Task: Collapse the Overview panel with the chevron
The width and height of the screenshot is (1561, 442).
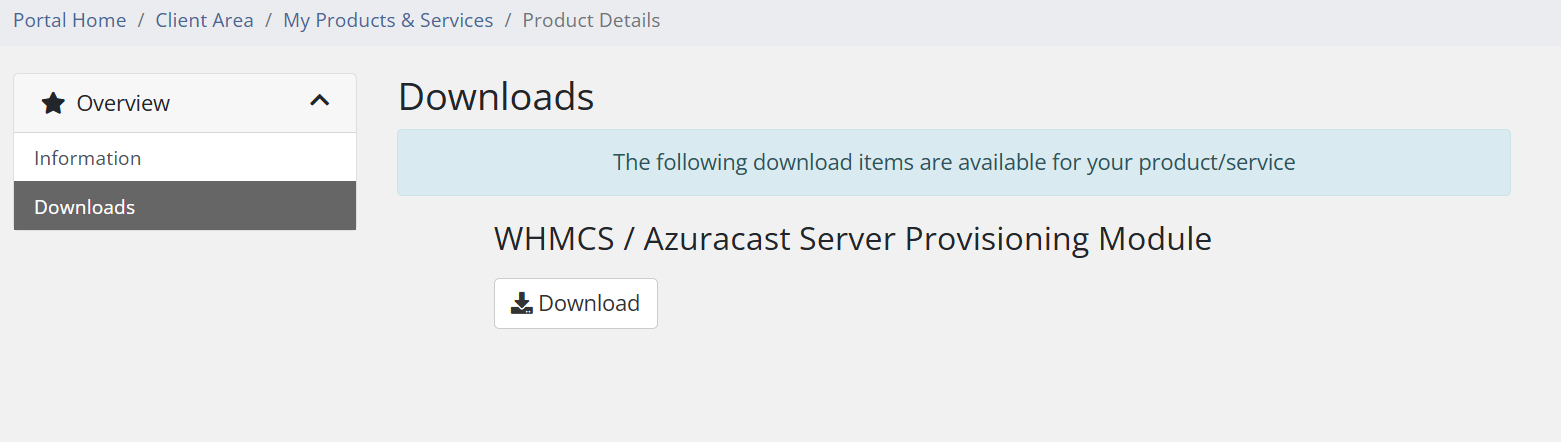Action: pyautogui.click(x=320, y=100)
